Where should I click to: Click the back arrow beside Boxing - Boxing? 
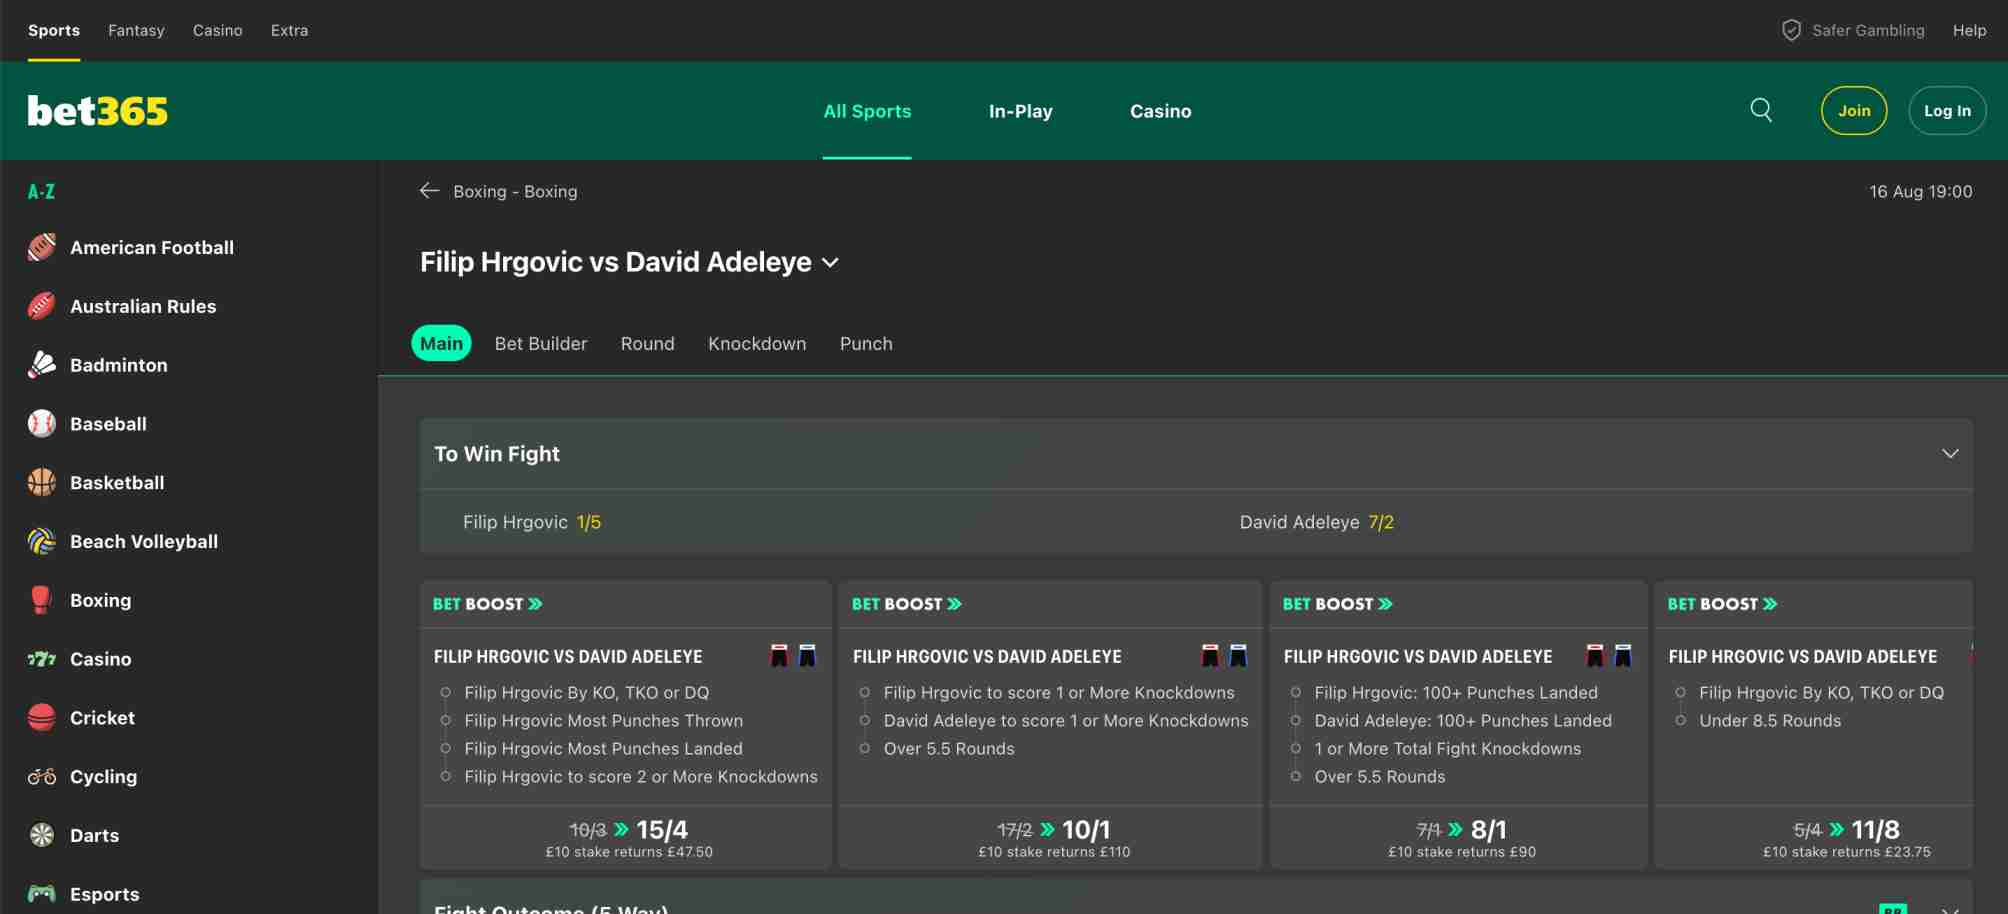click(x=429, y=190)
